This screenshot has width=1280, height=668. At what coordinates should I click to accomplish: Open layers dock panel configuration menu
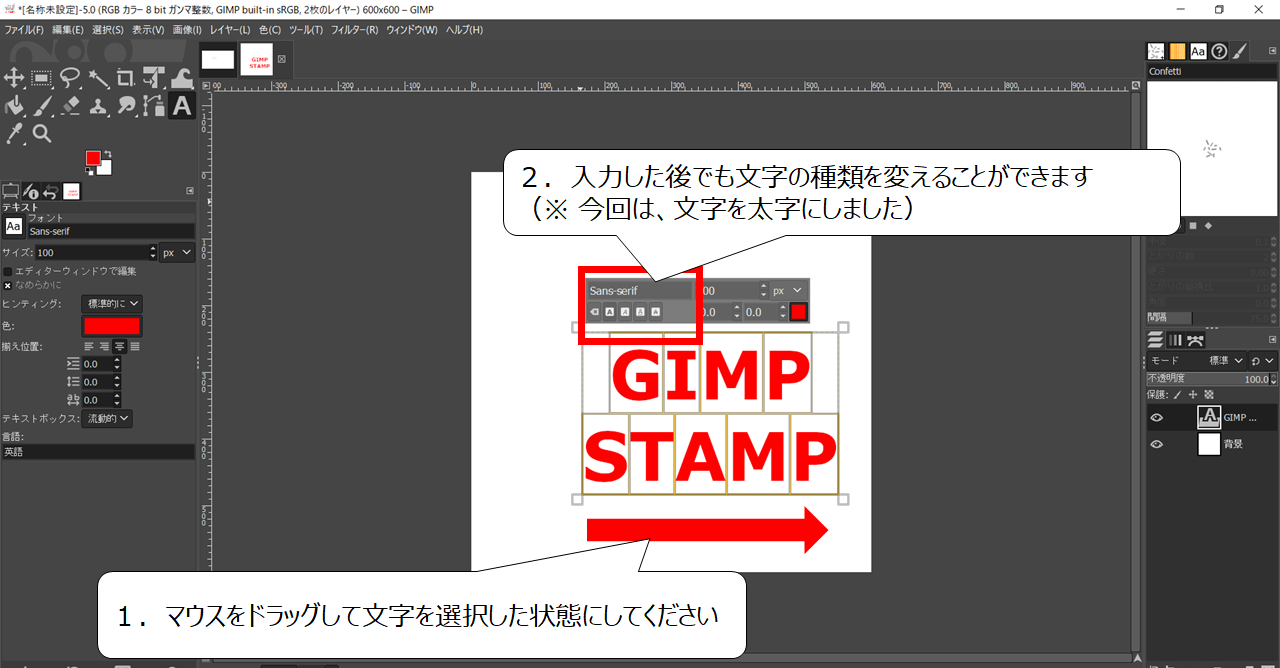(x=1272, y=340)
